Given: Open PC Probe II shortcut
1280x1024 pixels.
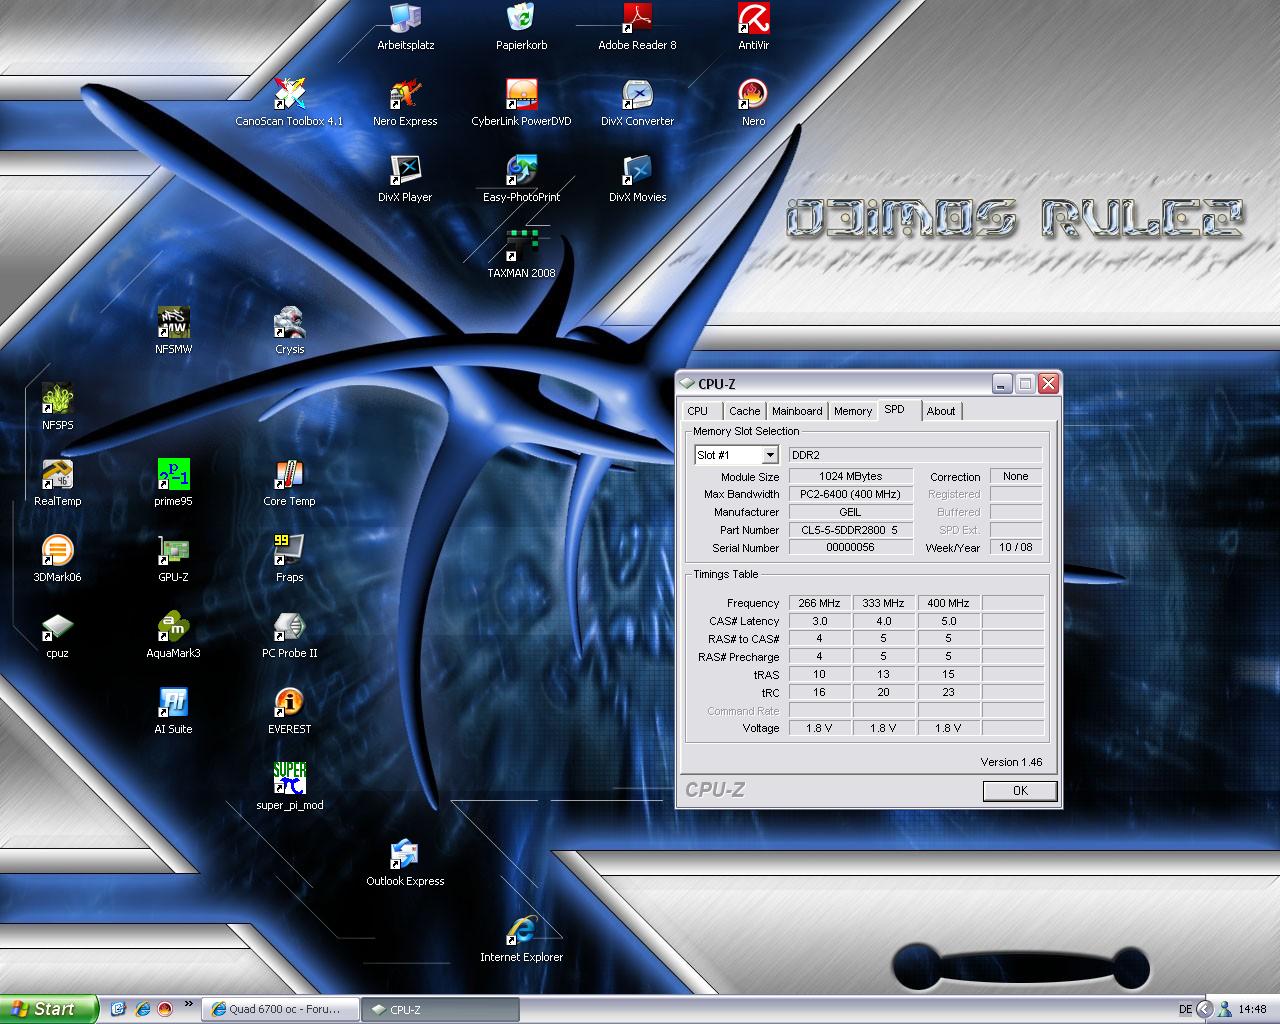Looking at the screenshot, I should click(289, 634).
